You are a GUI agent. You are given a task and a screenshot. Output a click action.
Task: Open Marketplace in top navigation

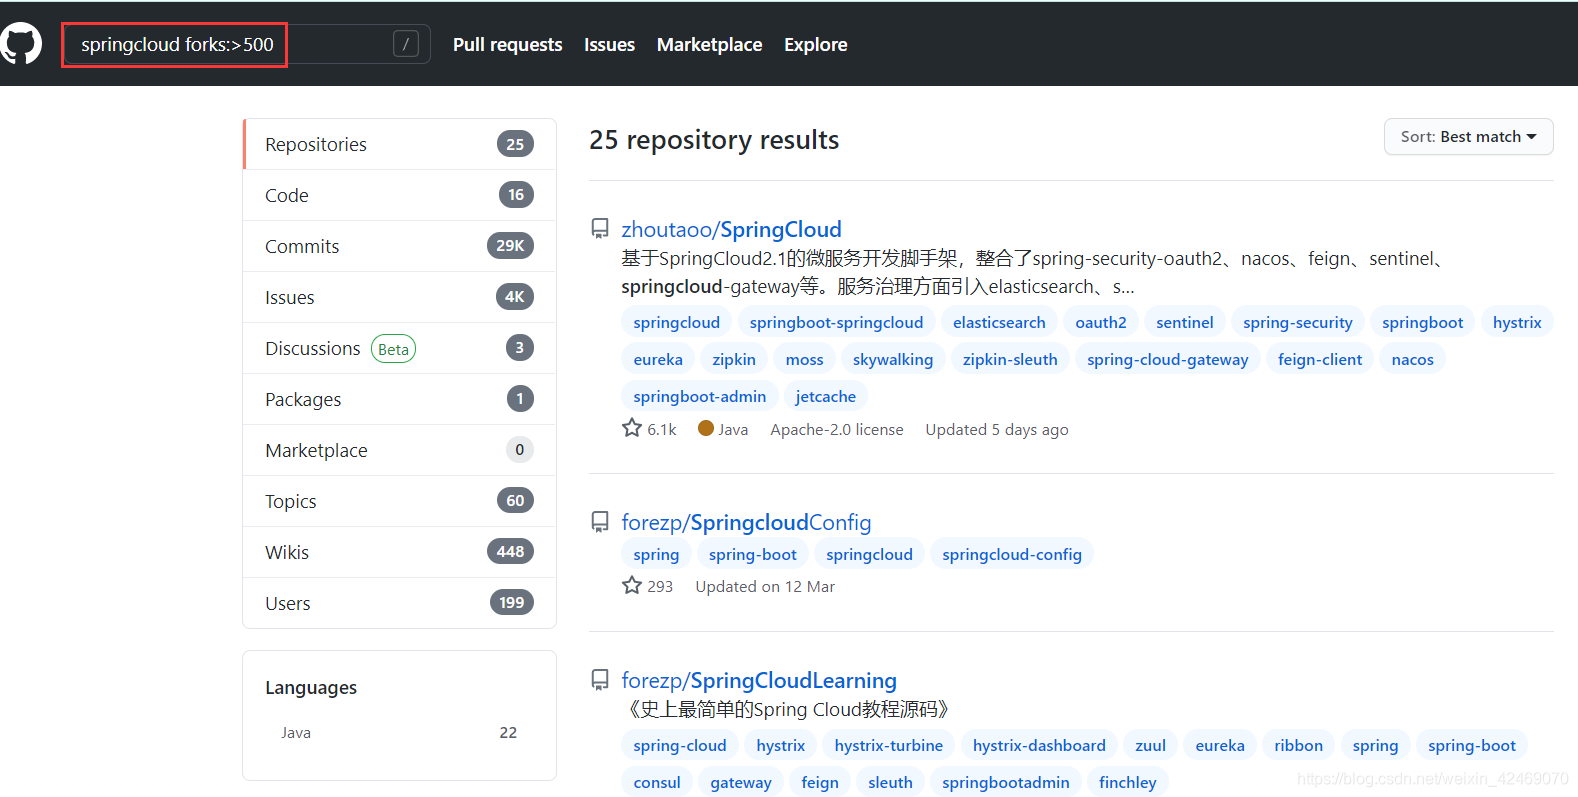tap(709, 44)
